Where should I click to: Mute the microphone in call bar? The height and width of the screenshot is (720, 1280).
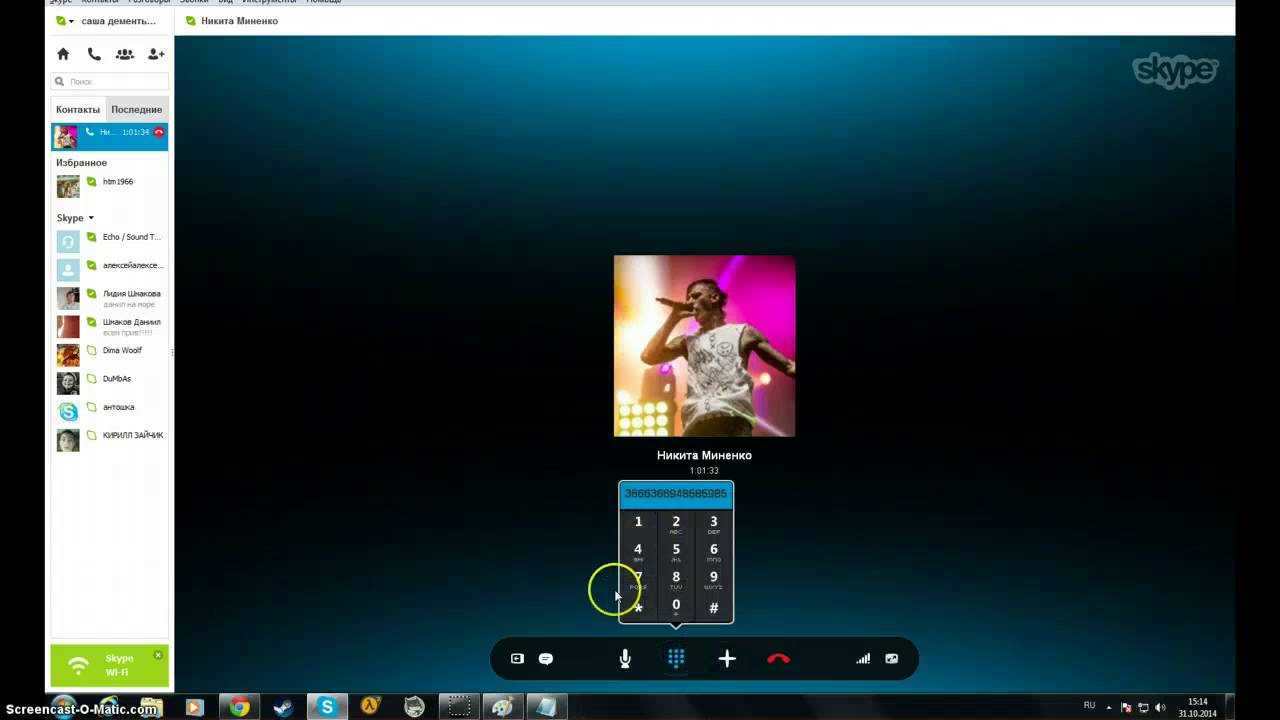(x=625, y=658)
